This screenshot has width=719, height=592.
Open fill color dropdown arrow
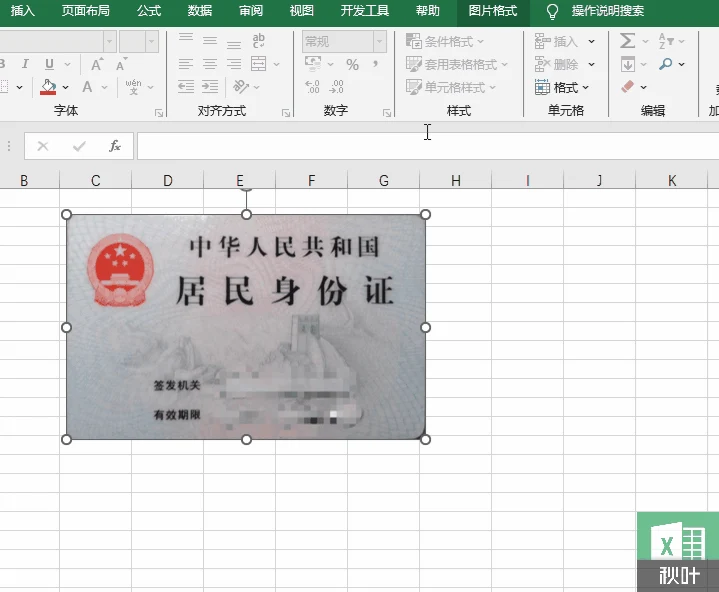66,87
